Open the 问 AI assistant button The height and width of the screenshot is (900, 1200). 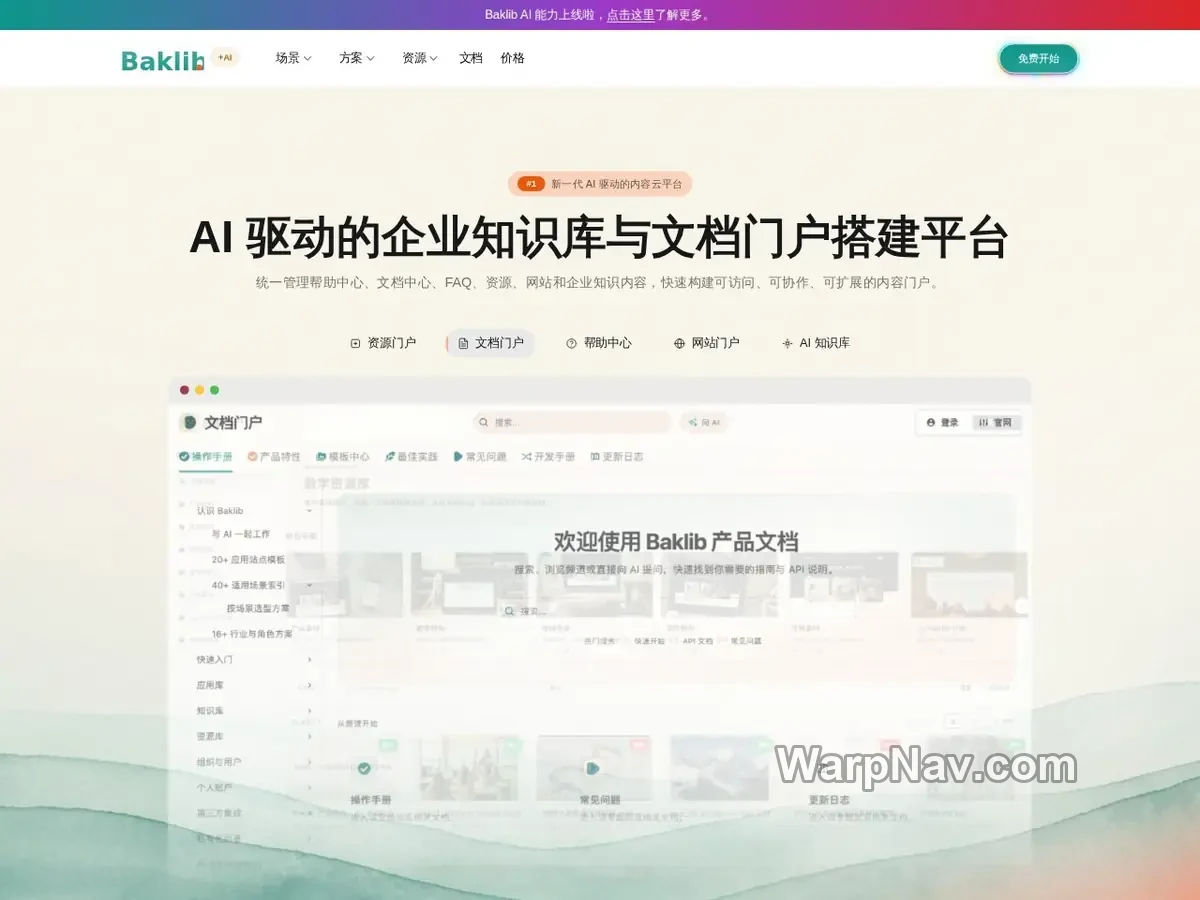point(704,423)
